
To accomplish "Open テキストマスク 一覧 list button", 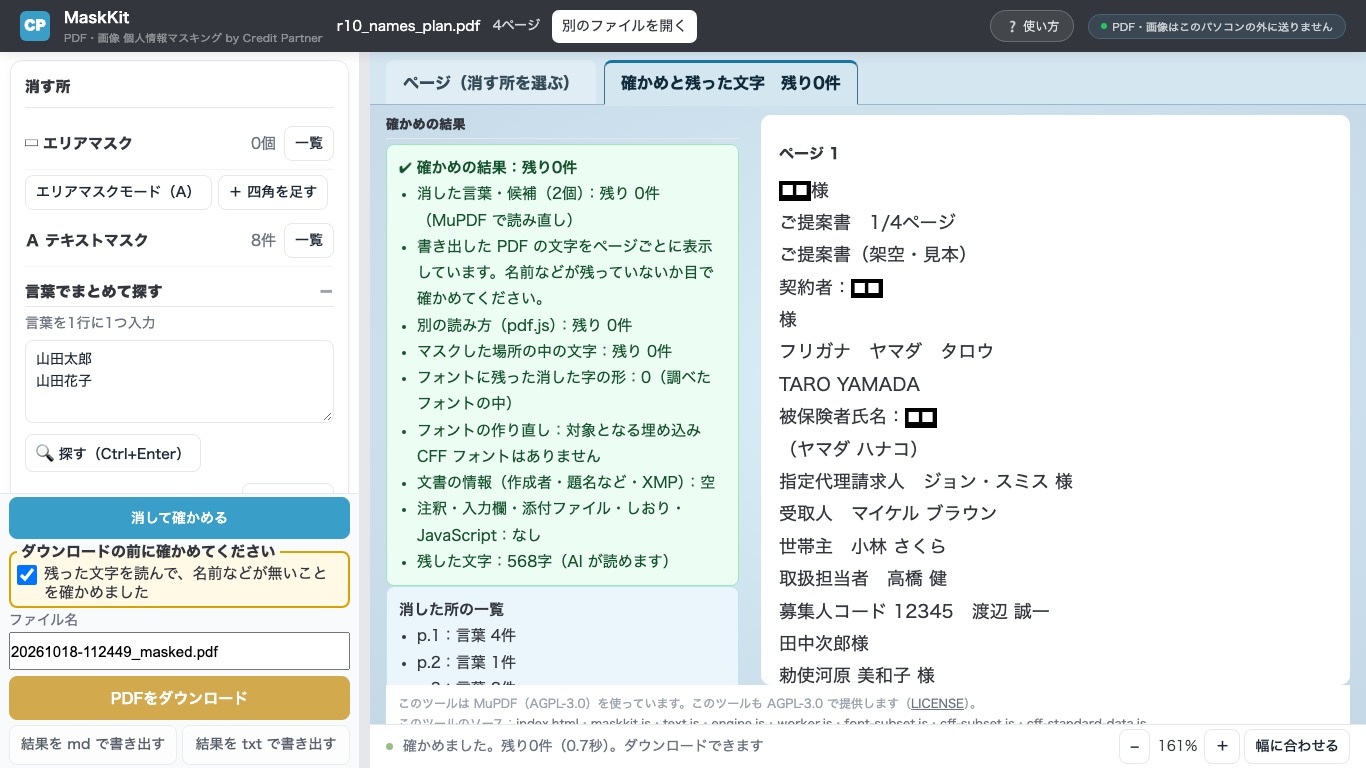I will pyautogui.click(x=309, y=240).
